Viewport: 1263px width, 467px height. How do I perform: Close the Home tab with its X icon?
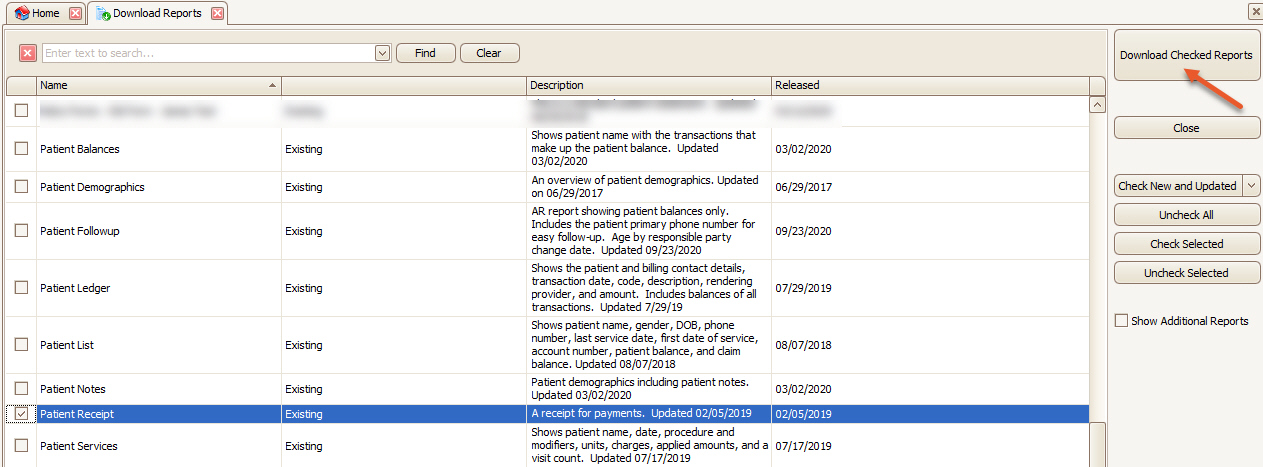click(x=75, y=14)
